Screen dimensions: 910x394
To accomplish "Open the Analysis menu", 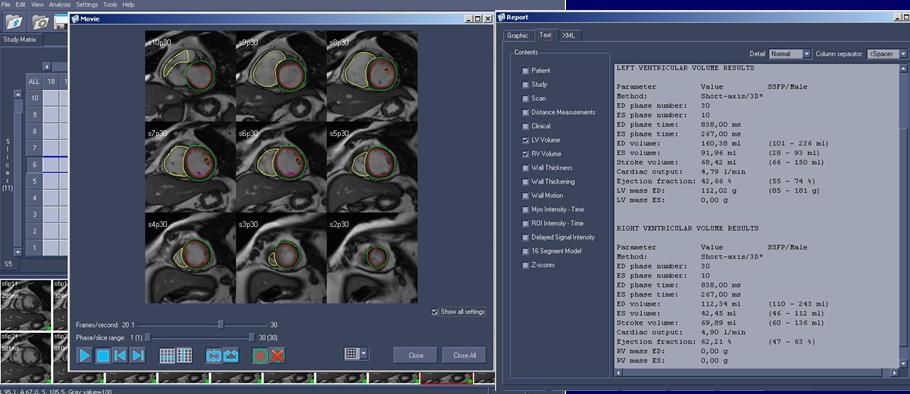I will (60, 4).
